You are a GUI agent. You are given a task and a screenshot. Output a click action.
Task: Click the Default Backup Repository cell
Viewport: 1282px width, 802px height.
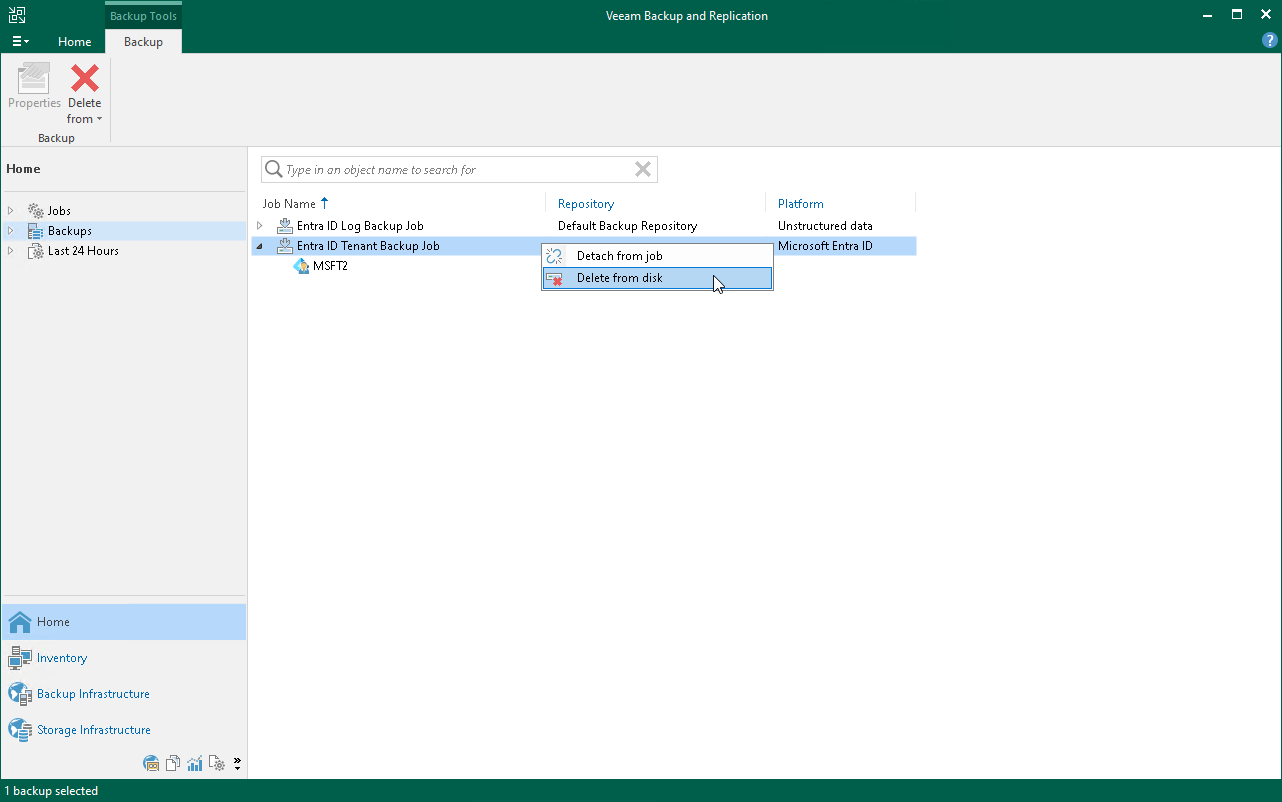(627, 226)
